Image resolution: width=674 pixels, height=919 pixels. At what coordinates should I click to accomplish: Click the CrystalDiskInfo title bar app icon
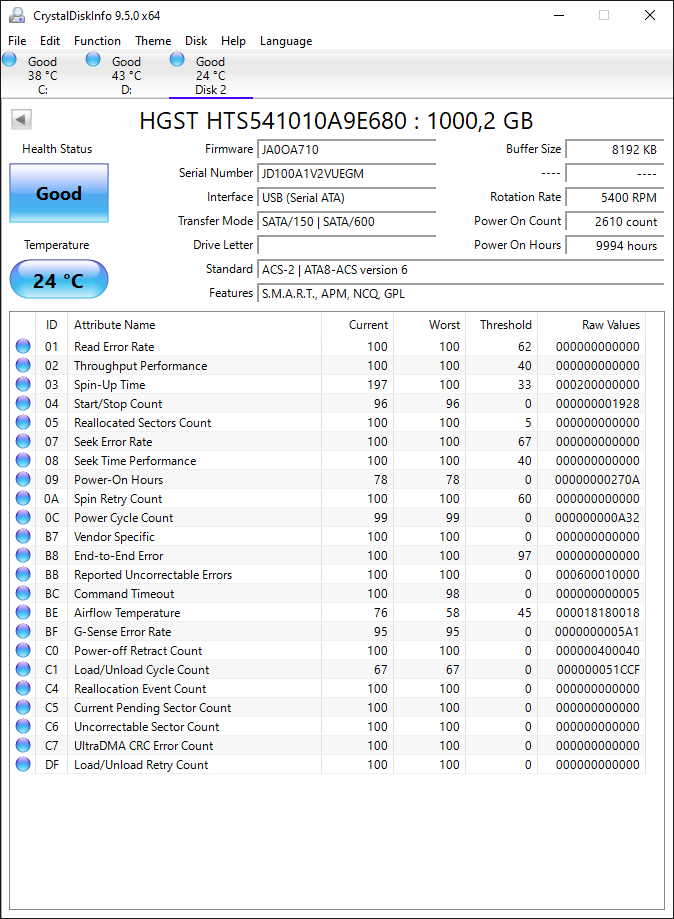point(17,15)
